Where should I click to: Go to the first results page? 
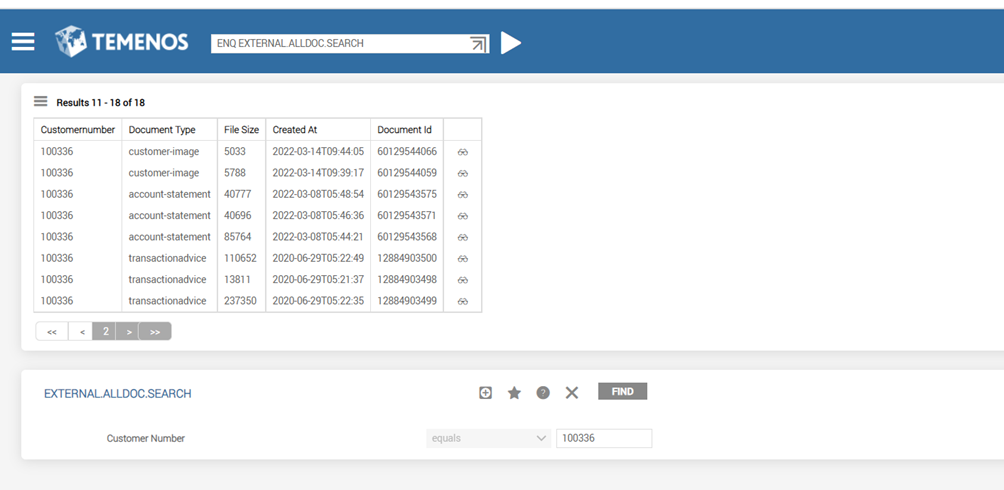click(x=52, y=332)
